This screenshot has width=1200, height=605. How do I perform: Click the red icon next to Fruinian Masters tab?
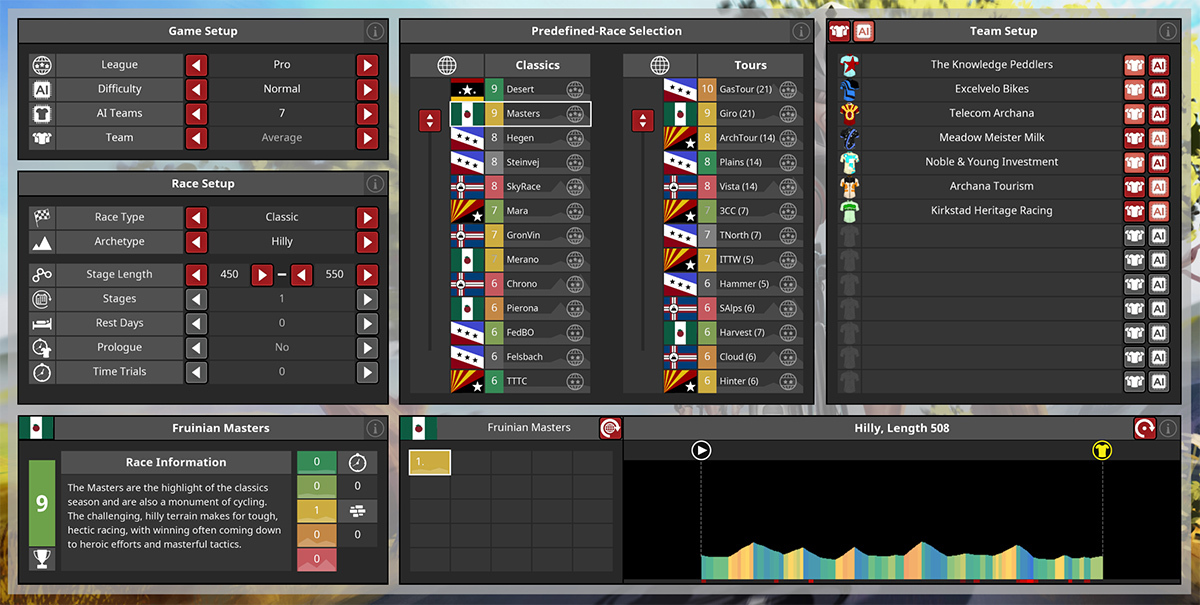(610, 428)
